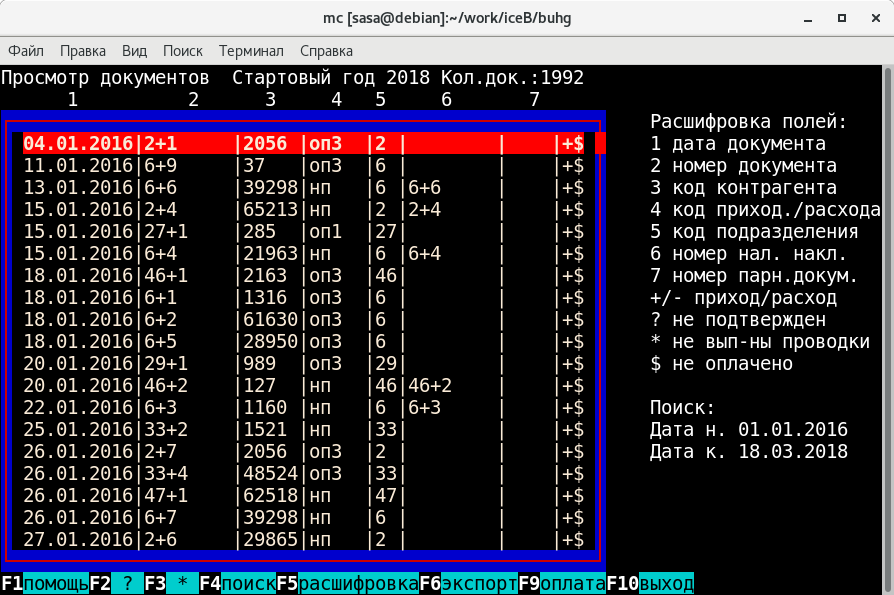Close the terminal window

(x=876, y=18)
